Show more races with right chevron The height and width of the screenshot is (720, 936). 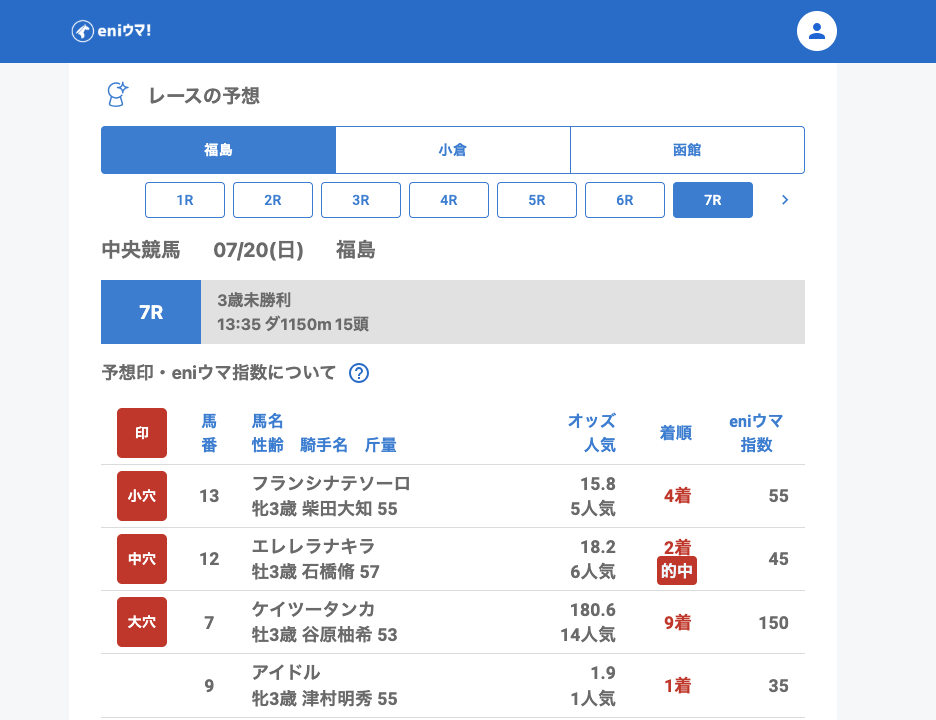tap(785, 200)
